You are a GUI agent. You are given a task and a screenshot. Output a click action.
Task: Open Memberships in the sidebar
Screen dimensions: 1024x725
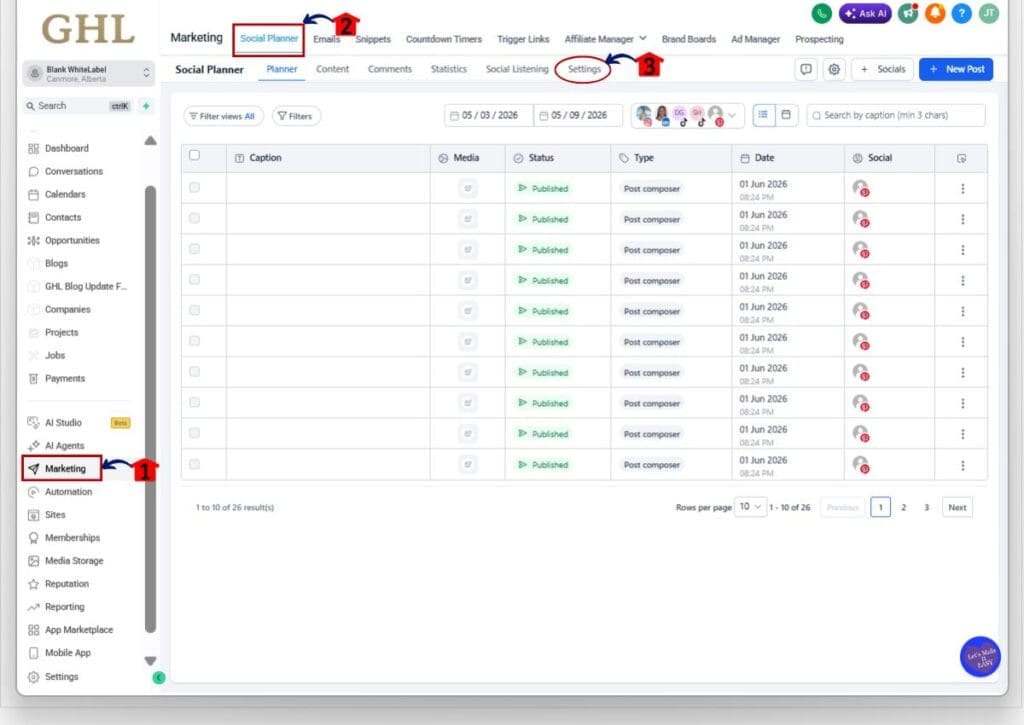click(x=72, y=538)
